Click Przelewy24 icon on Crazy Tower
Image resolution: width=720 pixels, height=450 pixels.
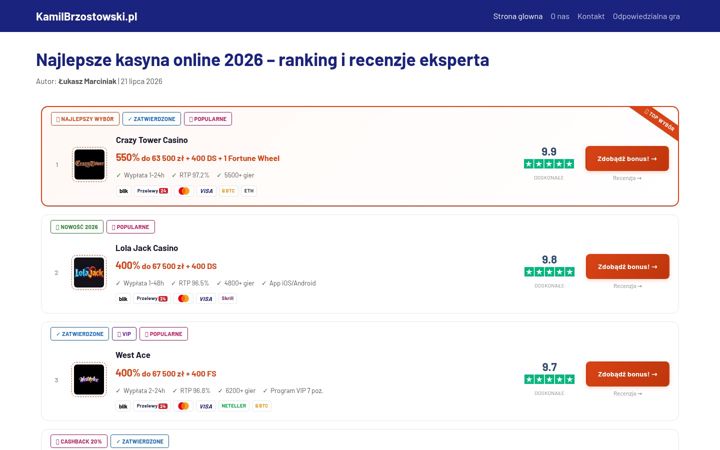tap(152, 191)
